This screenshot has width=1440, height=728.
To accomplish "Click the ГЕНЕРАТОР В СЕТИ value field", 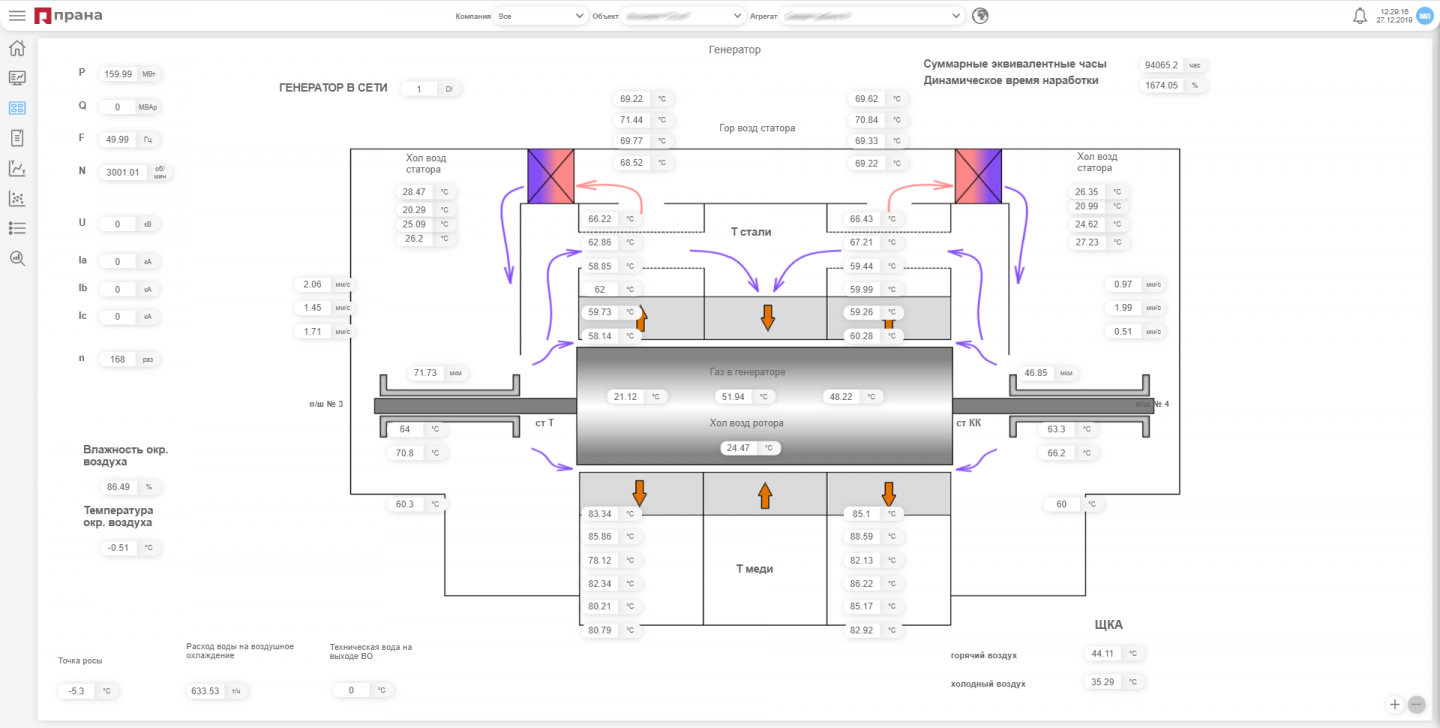I will tap(430, 89).
